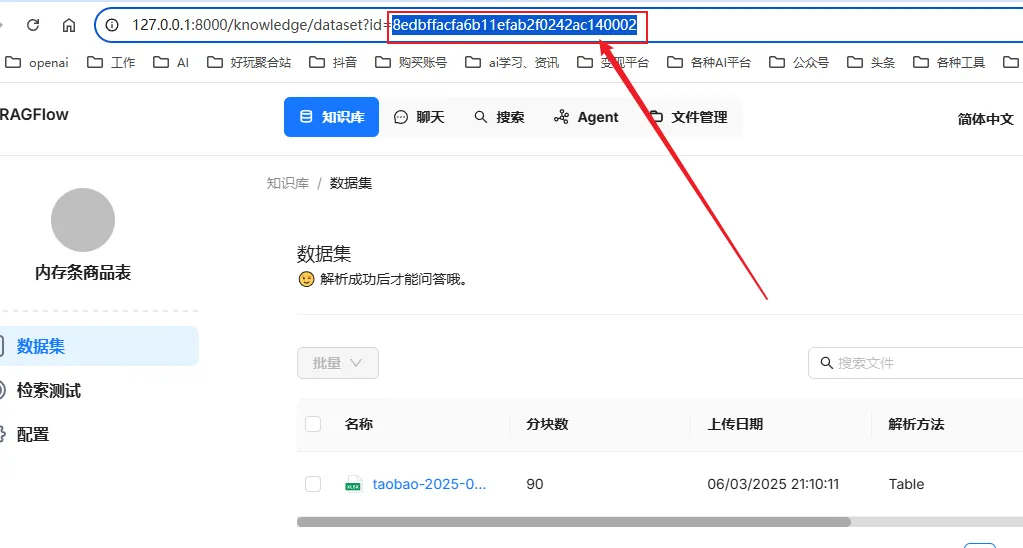1023x548 pixels.
Task: Toggle the select-all checkbox in table header
Action: click(313, 424)
